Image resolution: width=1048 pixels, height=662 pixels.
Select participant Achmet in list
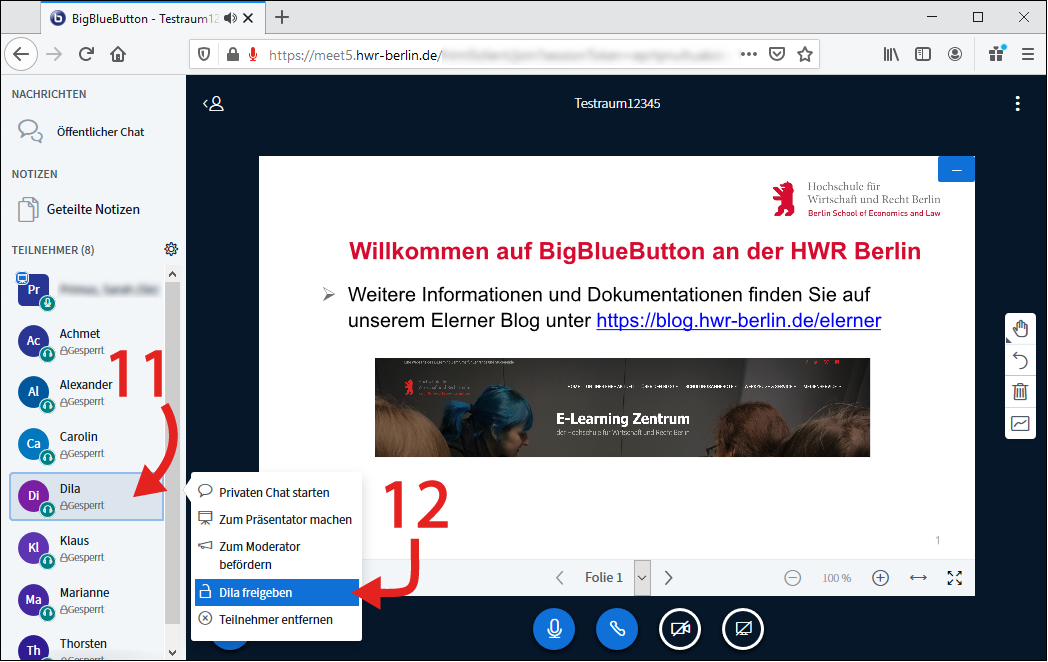pos(87,341)
